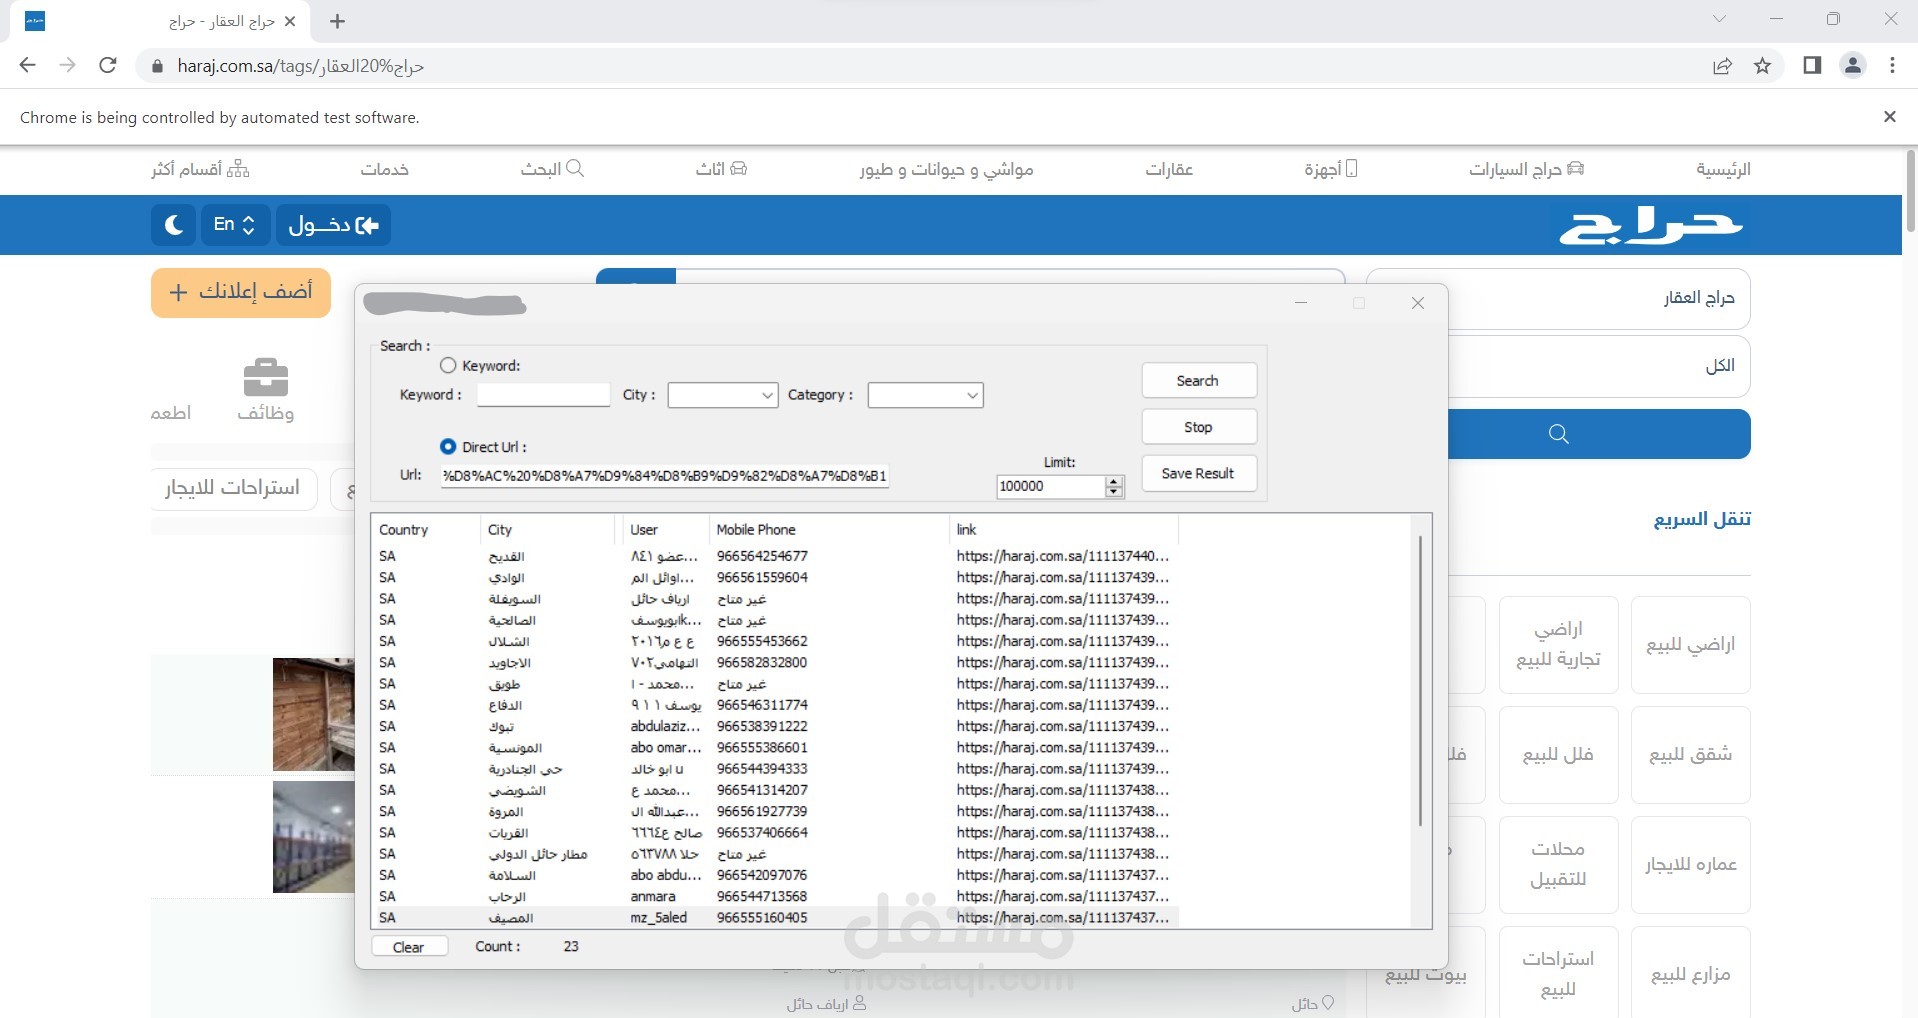Minimize the scraper tool window

point(1301,303)
